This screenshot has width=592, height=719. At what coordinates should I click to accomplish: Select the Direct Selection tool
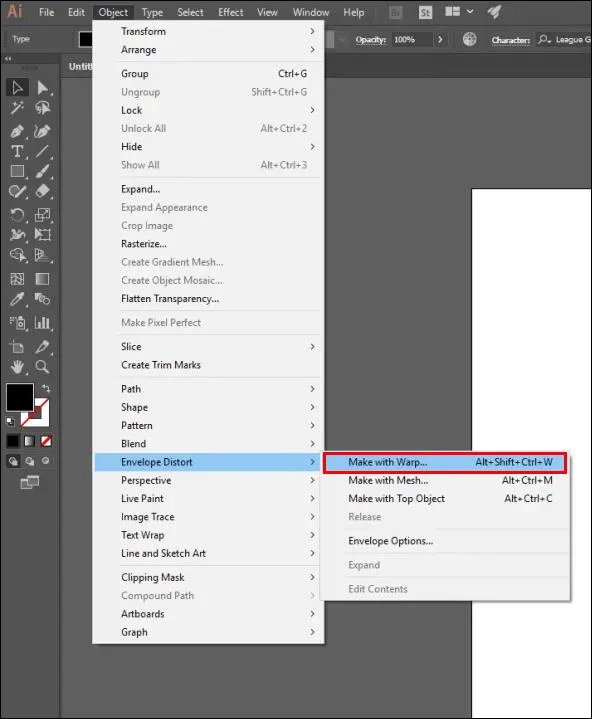tap(43, 87)
